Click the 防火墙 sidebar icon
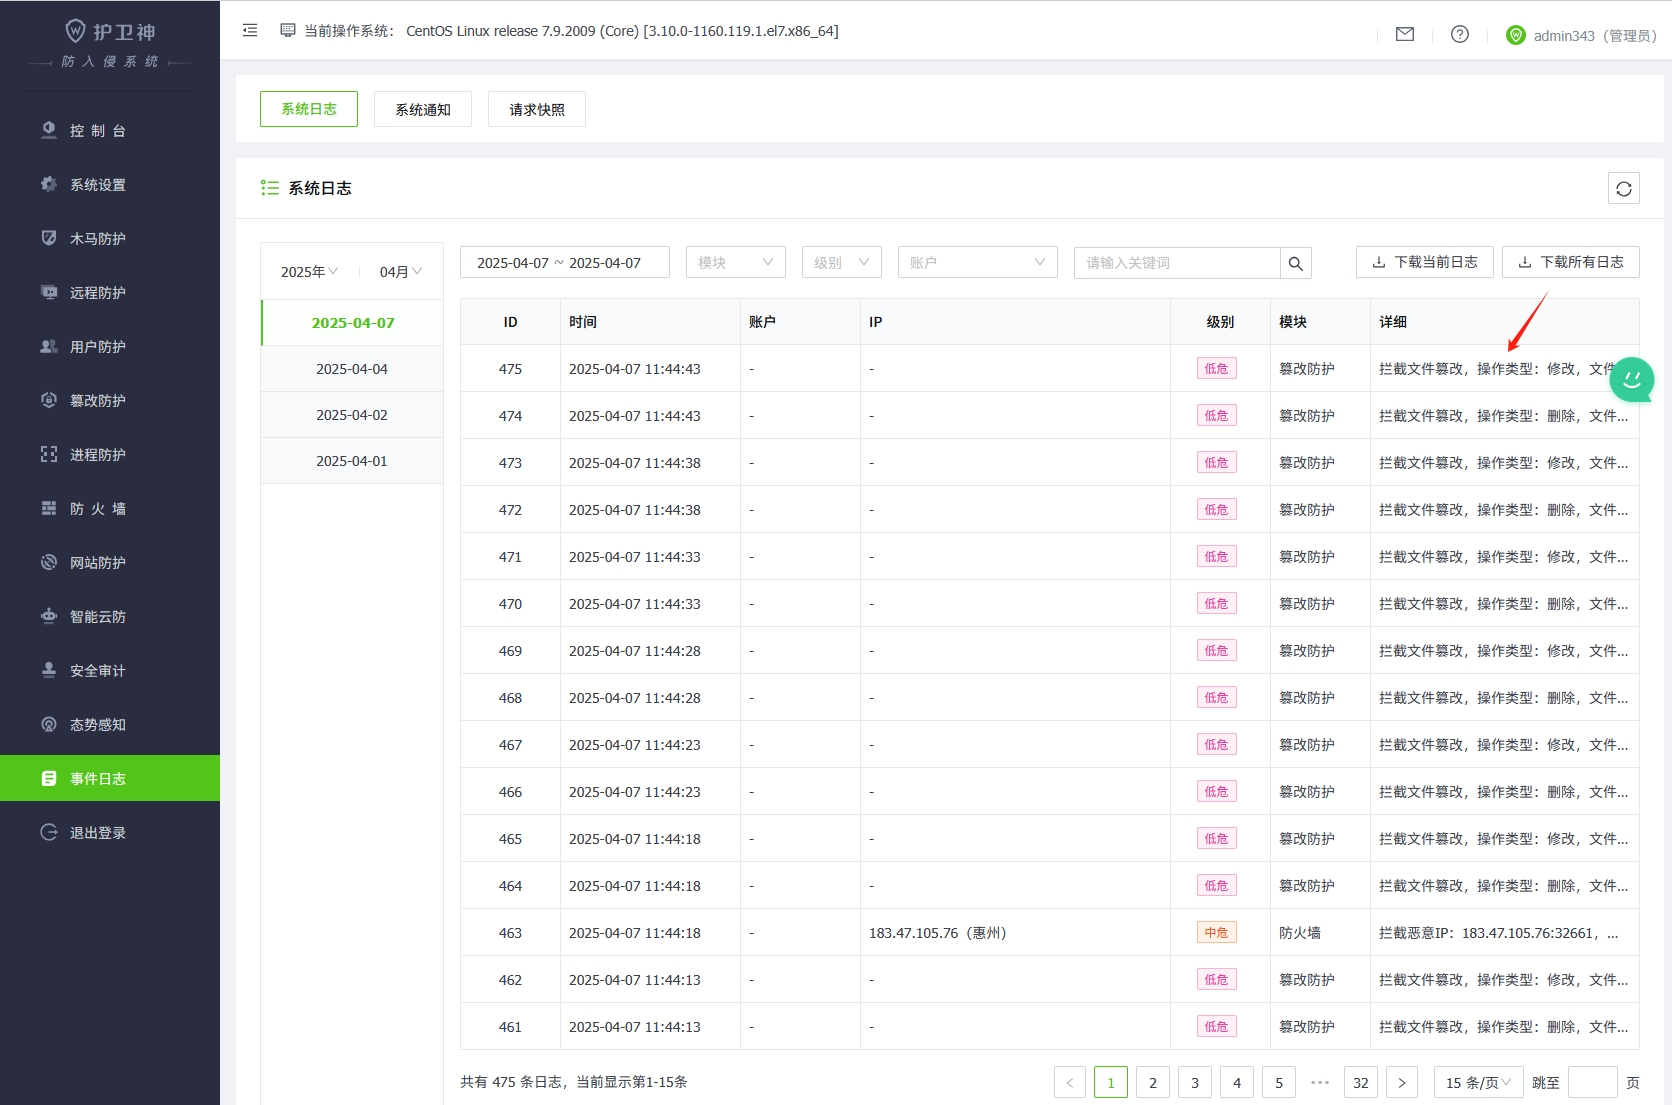The width and height of the screenshot is (1672, 1105). tap(48, 508)
